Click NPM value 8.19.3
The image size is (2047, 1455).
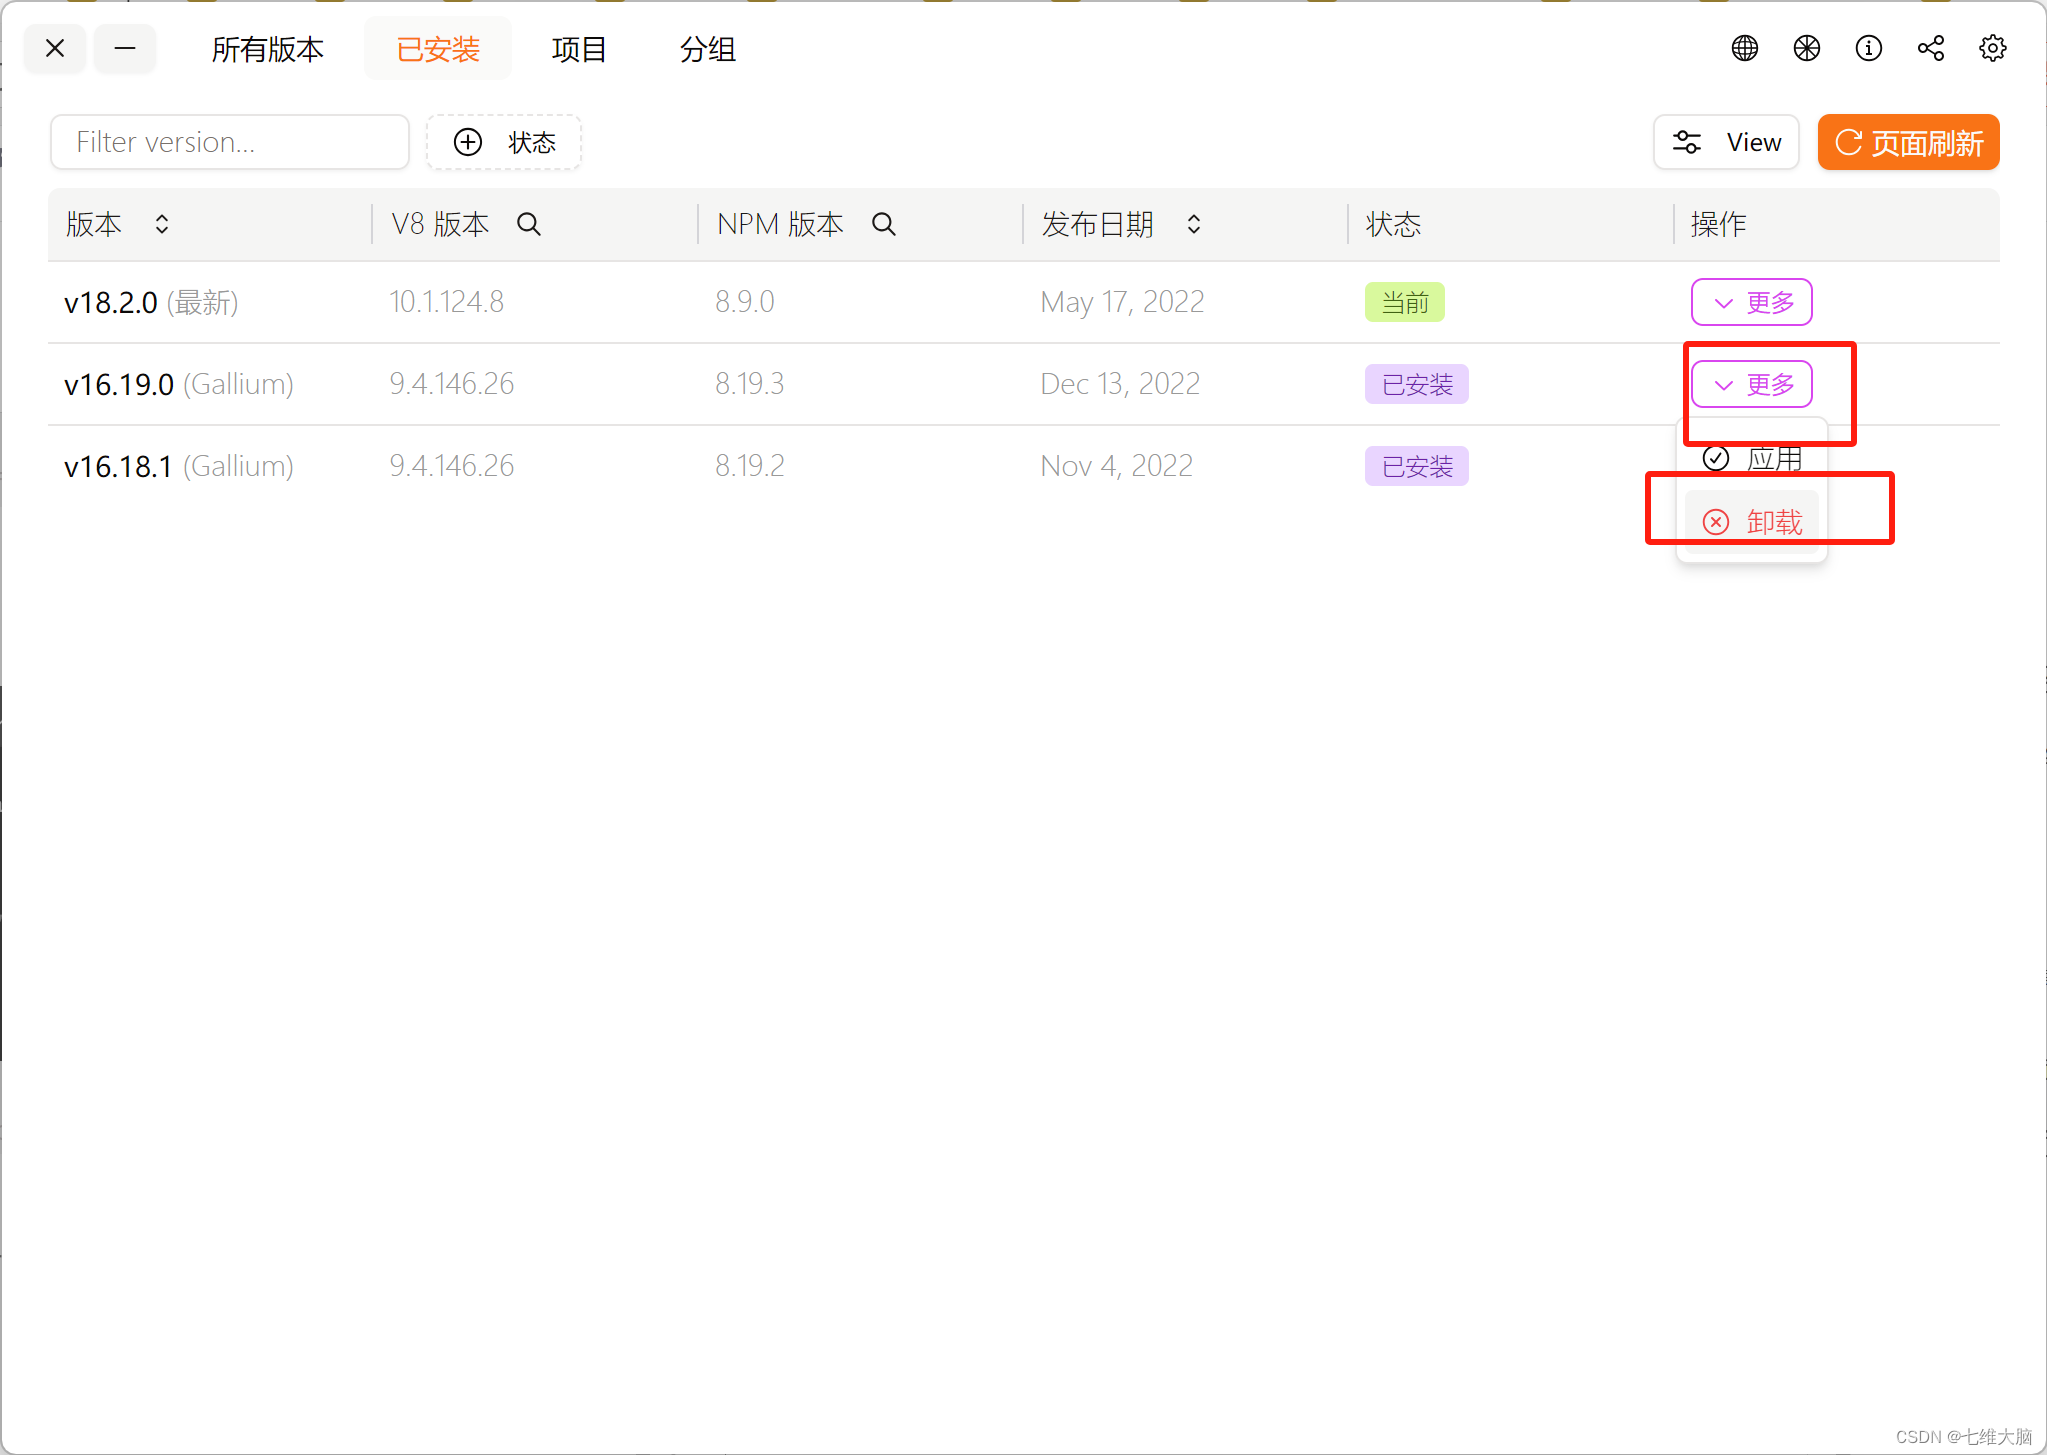tap(749, 384)
